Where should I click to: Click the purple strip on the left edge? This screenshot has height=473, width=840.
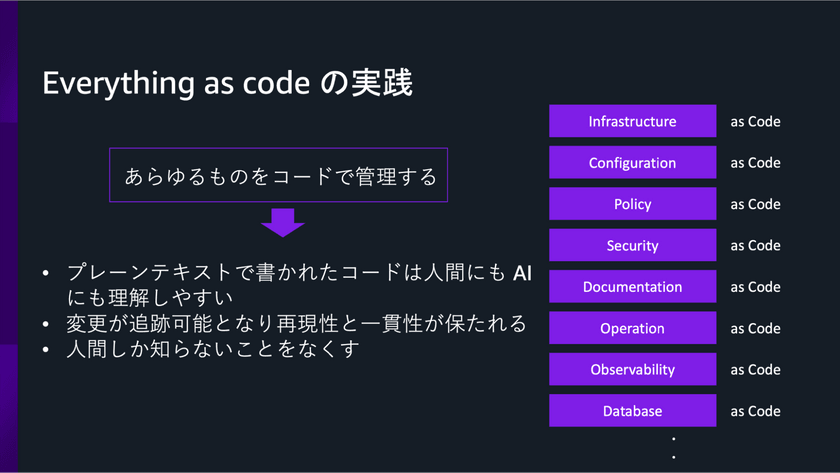8,236
